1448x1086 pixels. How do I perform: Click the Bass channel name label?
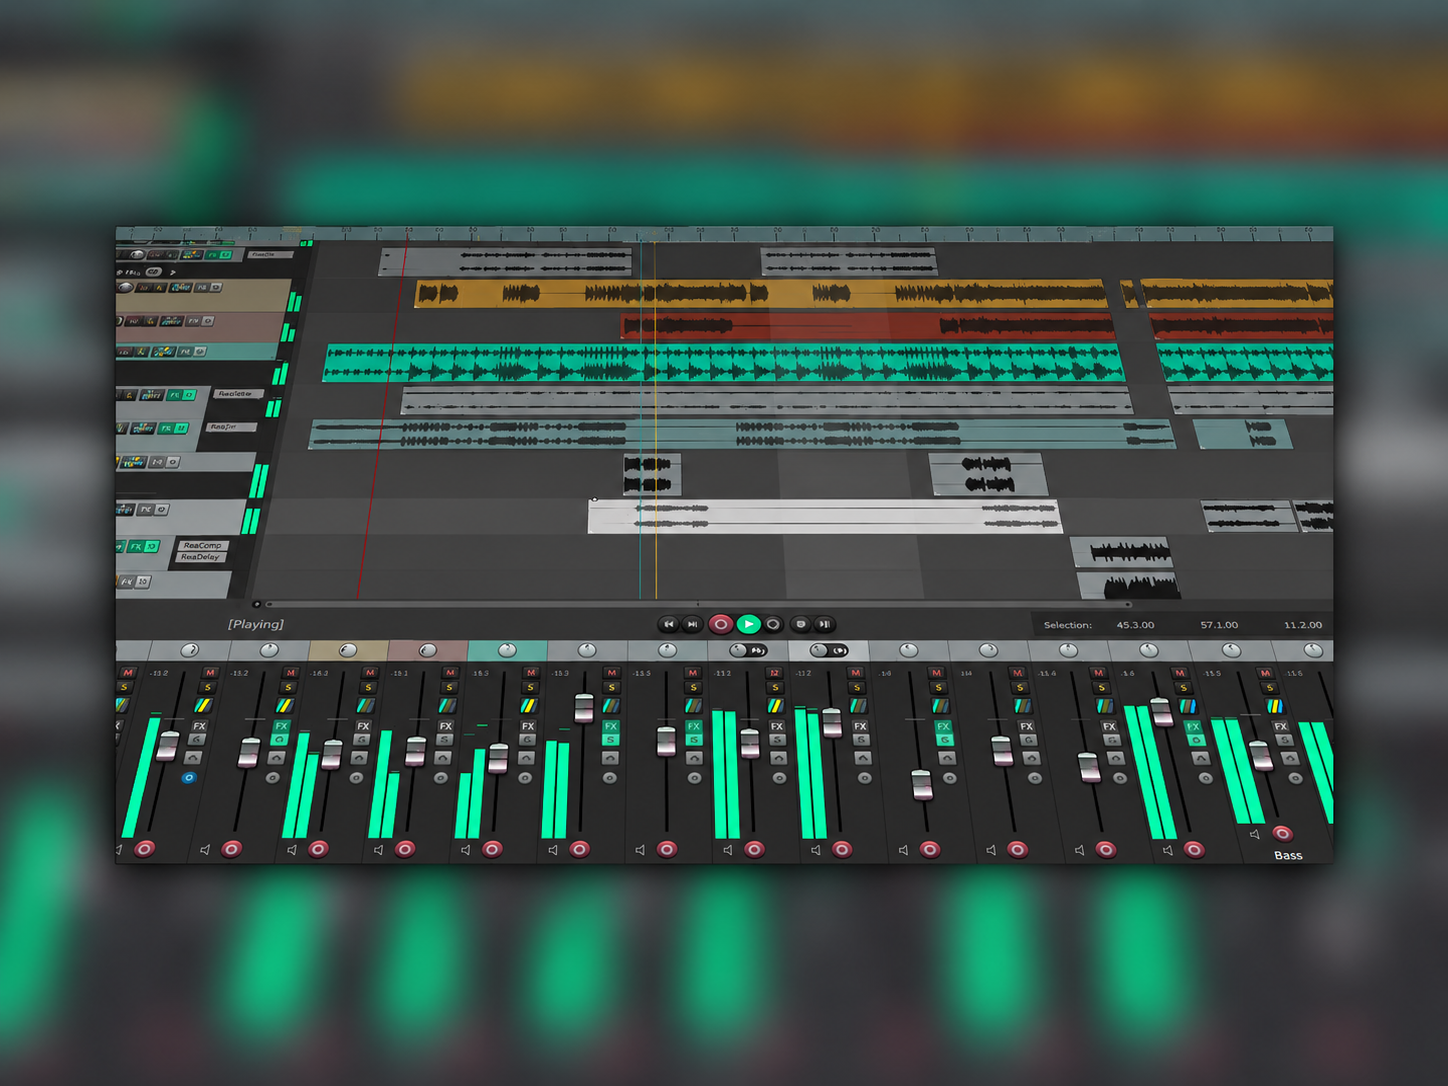coord(1288,855)
